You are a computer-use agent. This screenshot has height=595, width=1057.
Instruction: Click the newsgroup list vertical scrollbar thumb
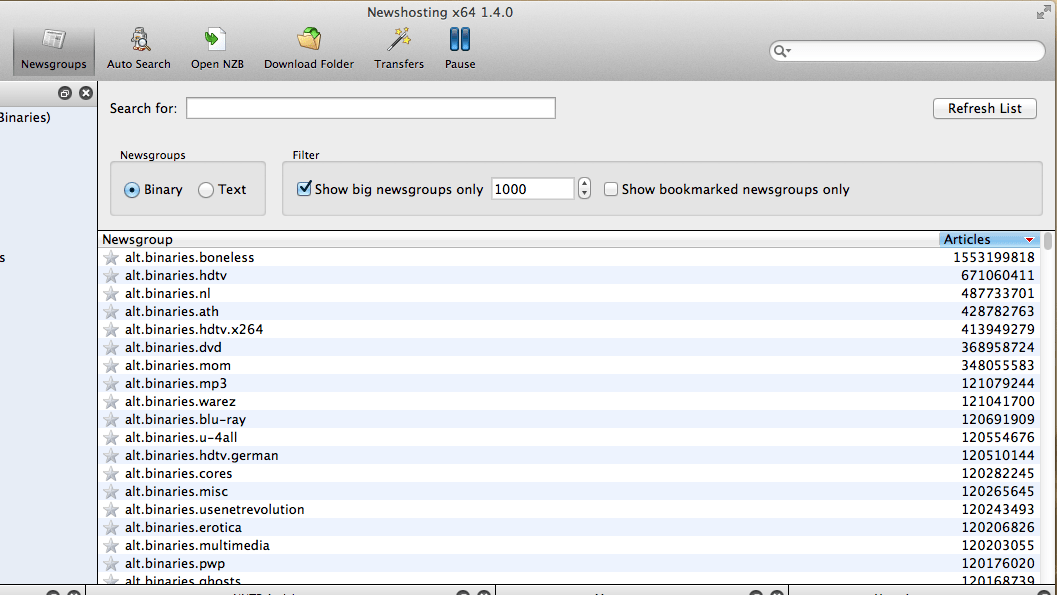(1048, 241)
